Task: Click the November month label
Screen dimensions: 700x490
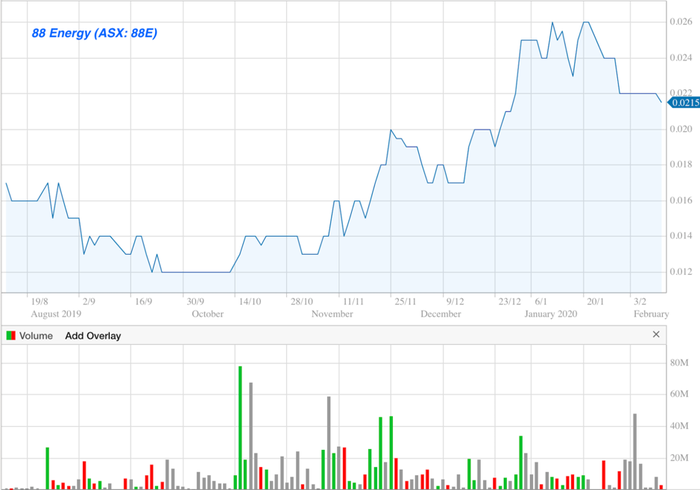Action: tap(332, 314)
